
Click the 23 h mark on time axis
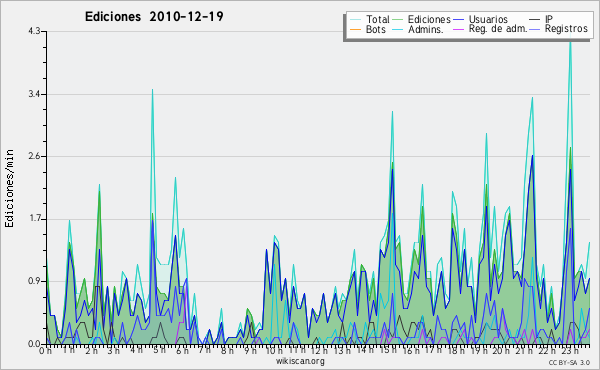tap(569, 350)
